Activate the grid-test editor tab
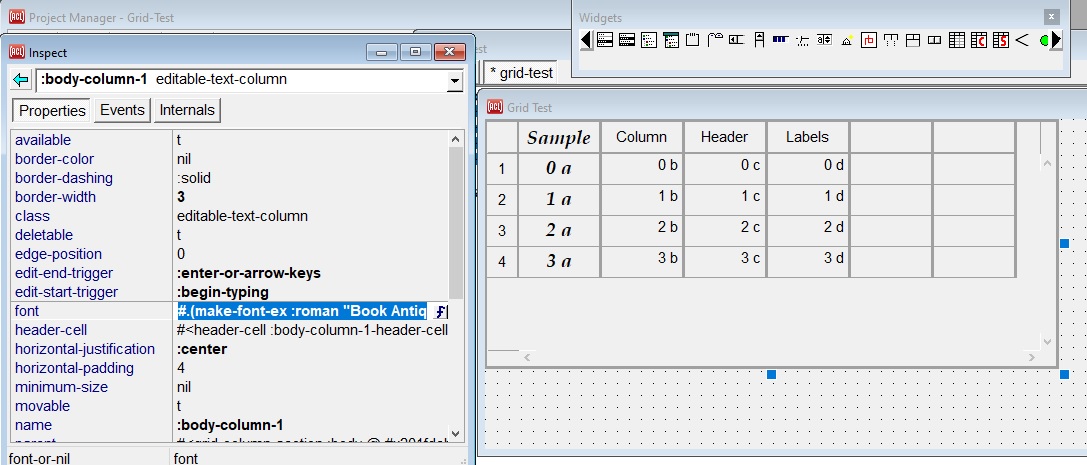The height and width of the screenshot is (465, 1087). [521, 73]
